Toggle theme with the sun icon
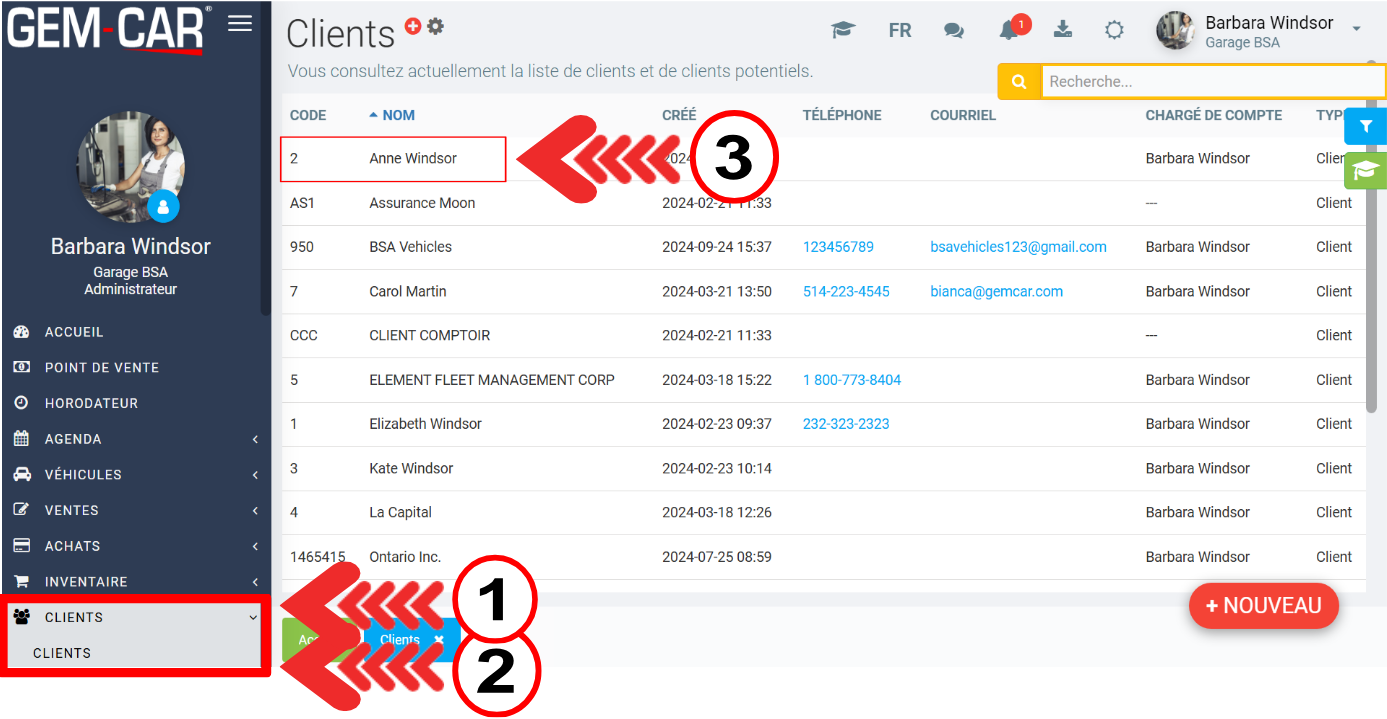The image size is (1387, 719). pyautogui.click(x=1114, y=30)
